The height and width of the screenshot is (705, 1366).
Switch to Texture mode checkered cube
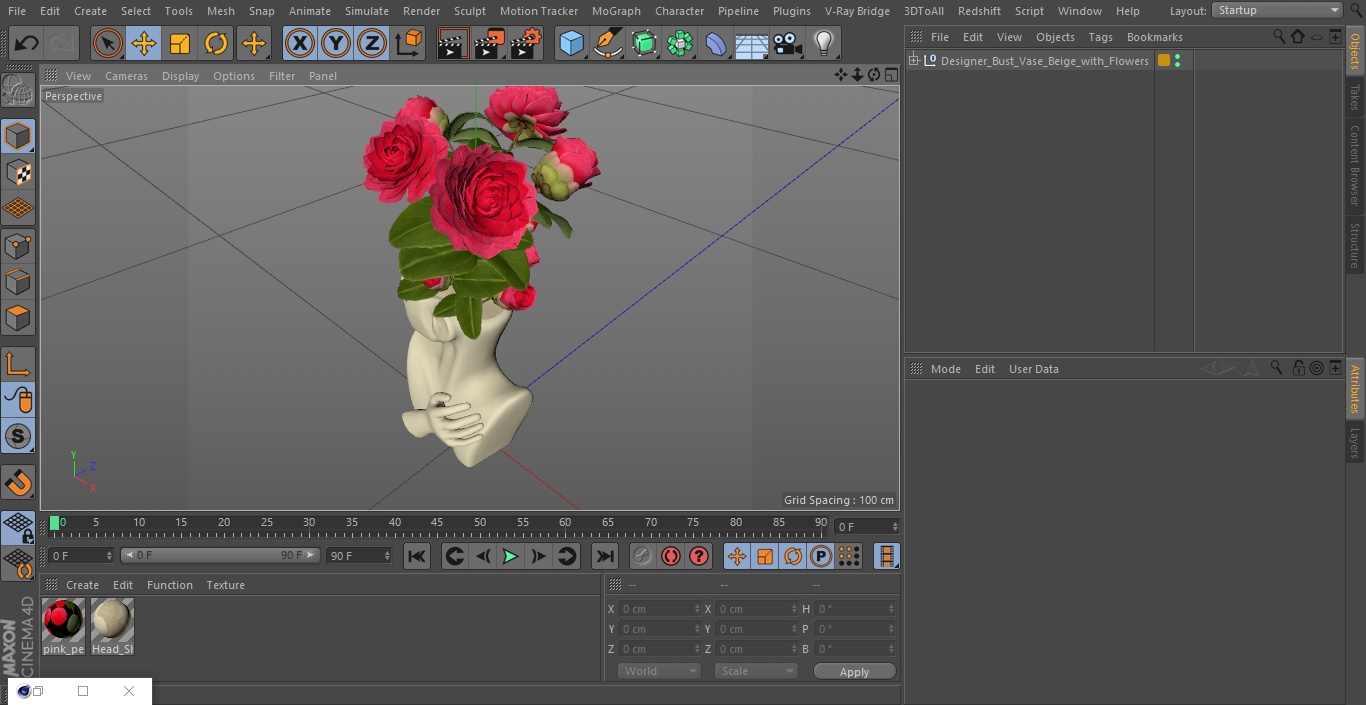(x=18, y=172)
